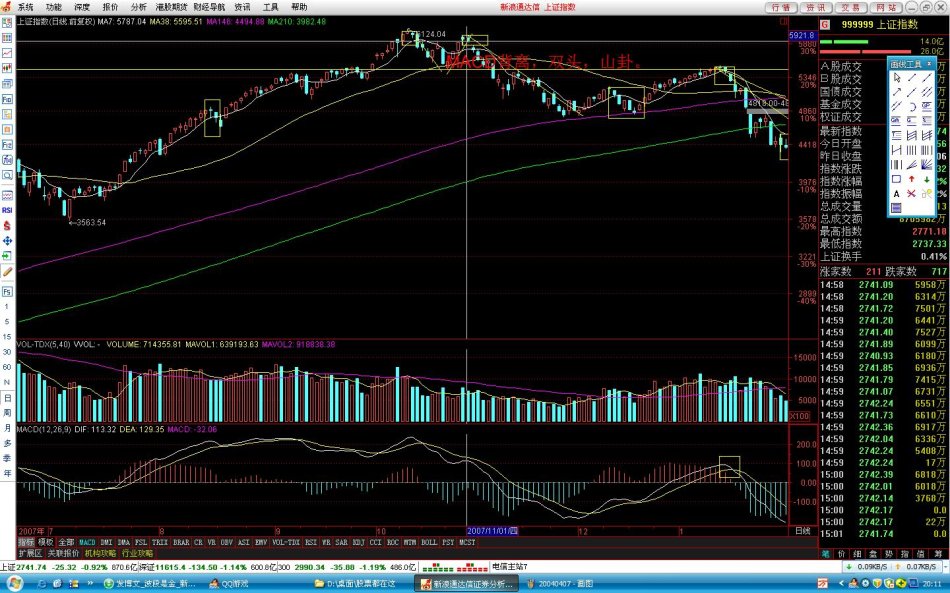Viewport: 950px width, 593px height.
Task: Switch to 画图 window in taskbar
Action: click(562, 584)
